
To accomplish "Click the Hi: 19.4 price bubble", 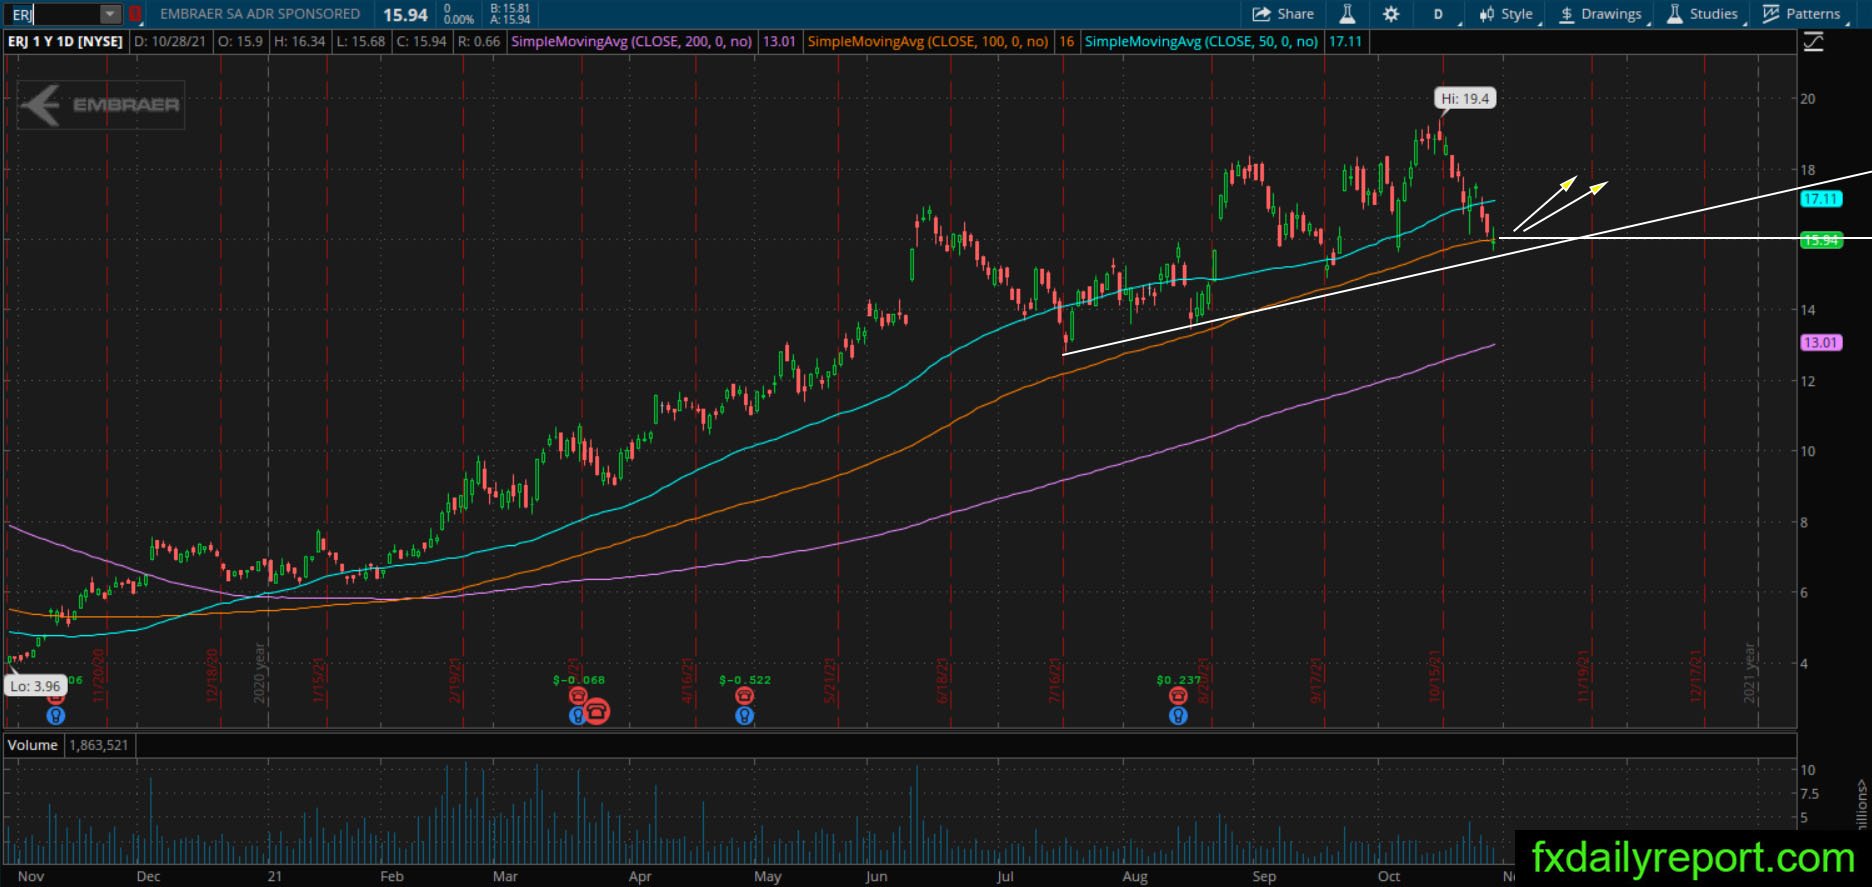I will click(1465, 98).
